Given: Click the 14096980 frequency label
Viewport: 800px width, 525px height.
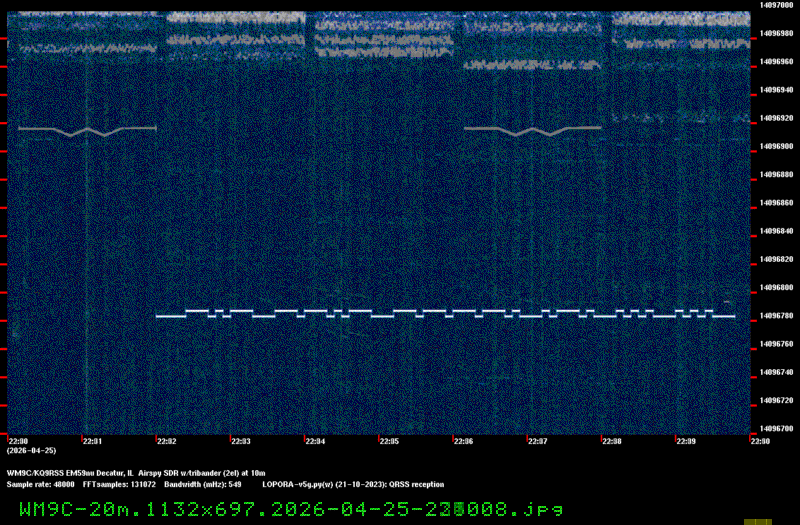Looking at the screenshot, I should 776,33.
